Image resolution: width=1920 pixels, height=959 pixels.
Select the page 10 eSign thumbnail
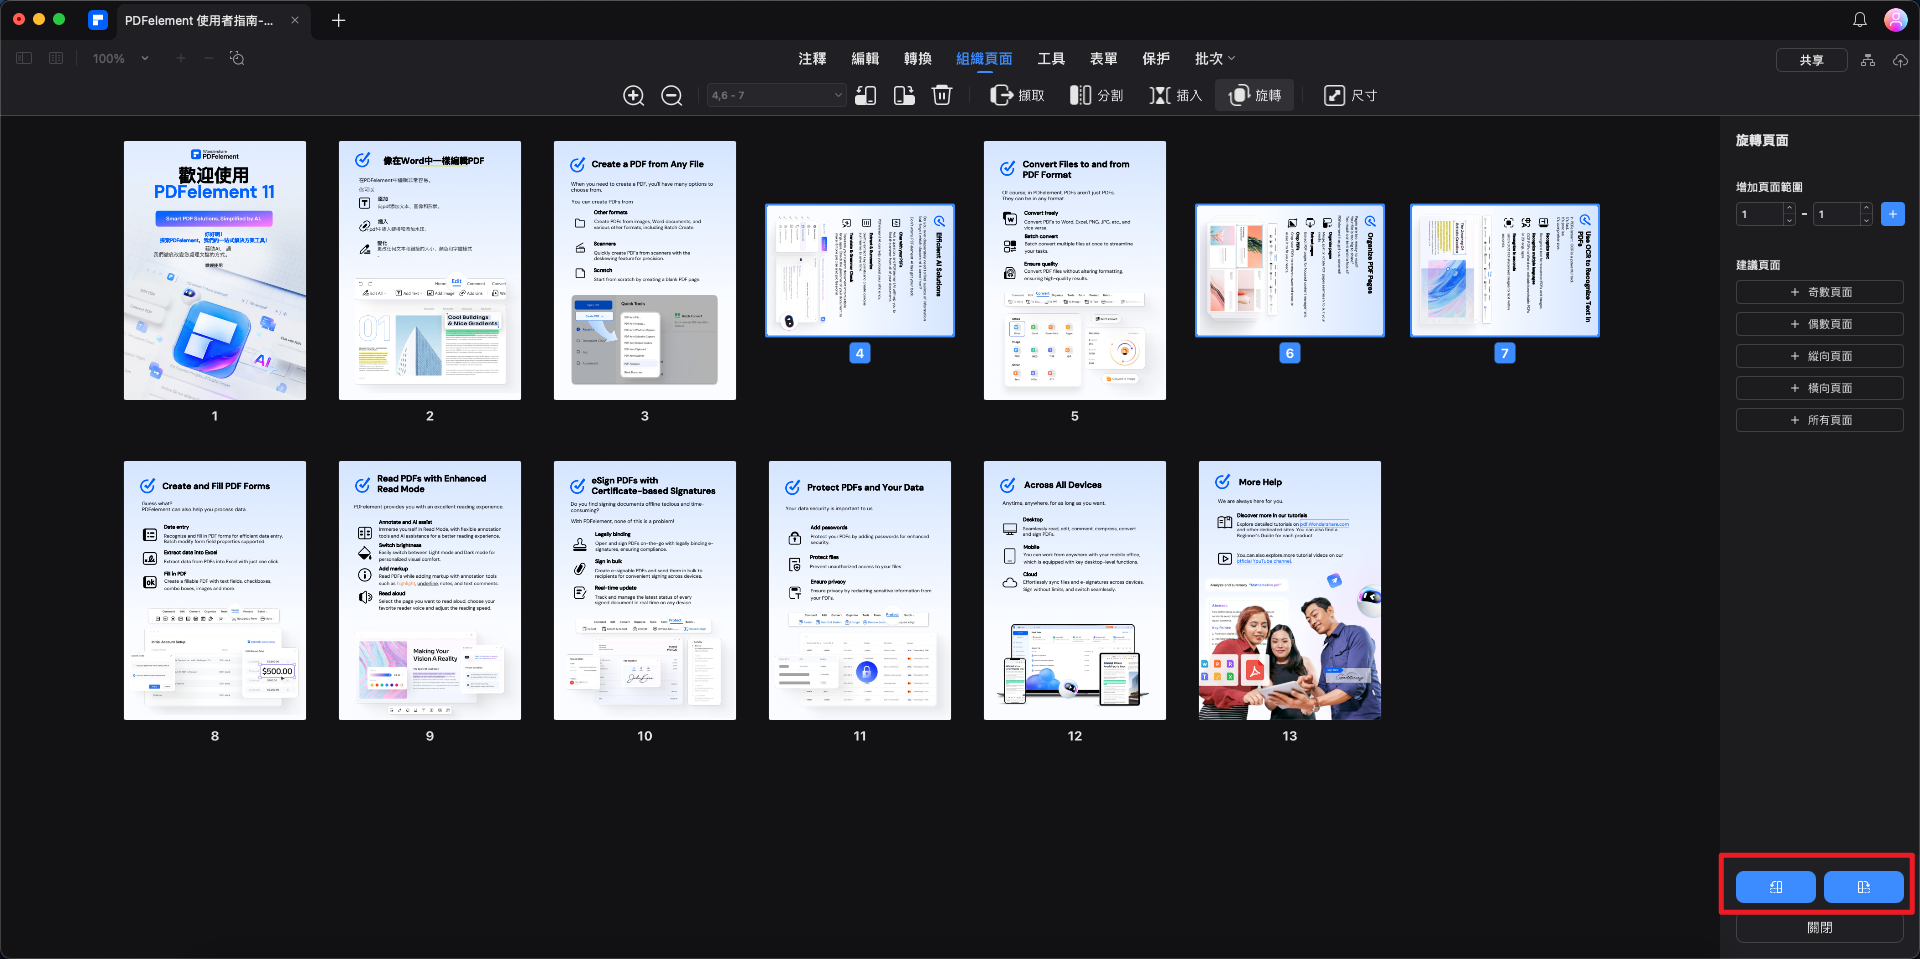[645, 590]
